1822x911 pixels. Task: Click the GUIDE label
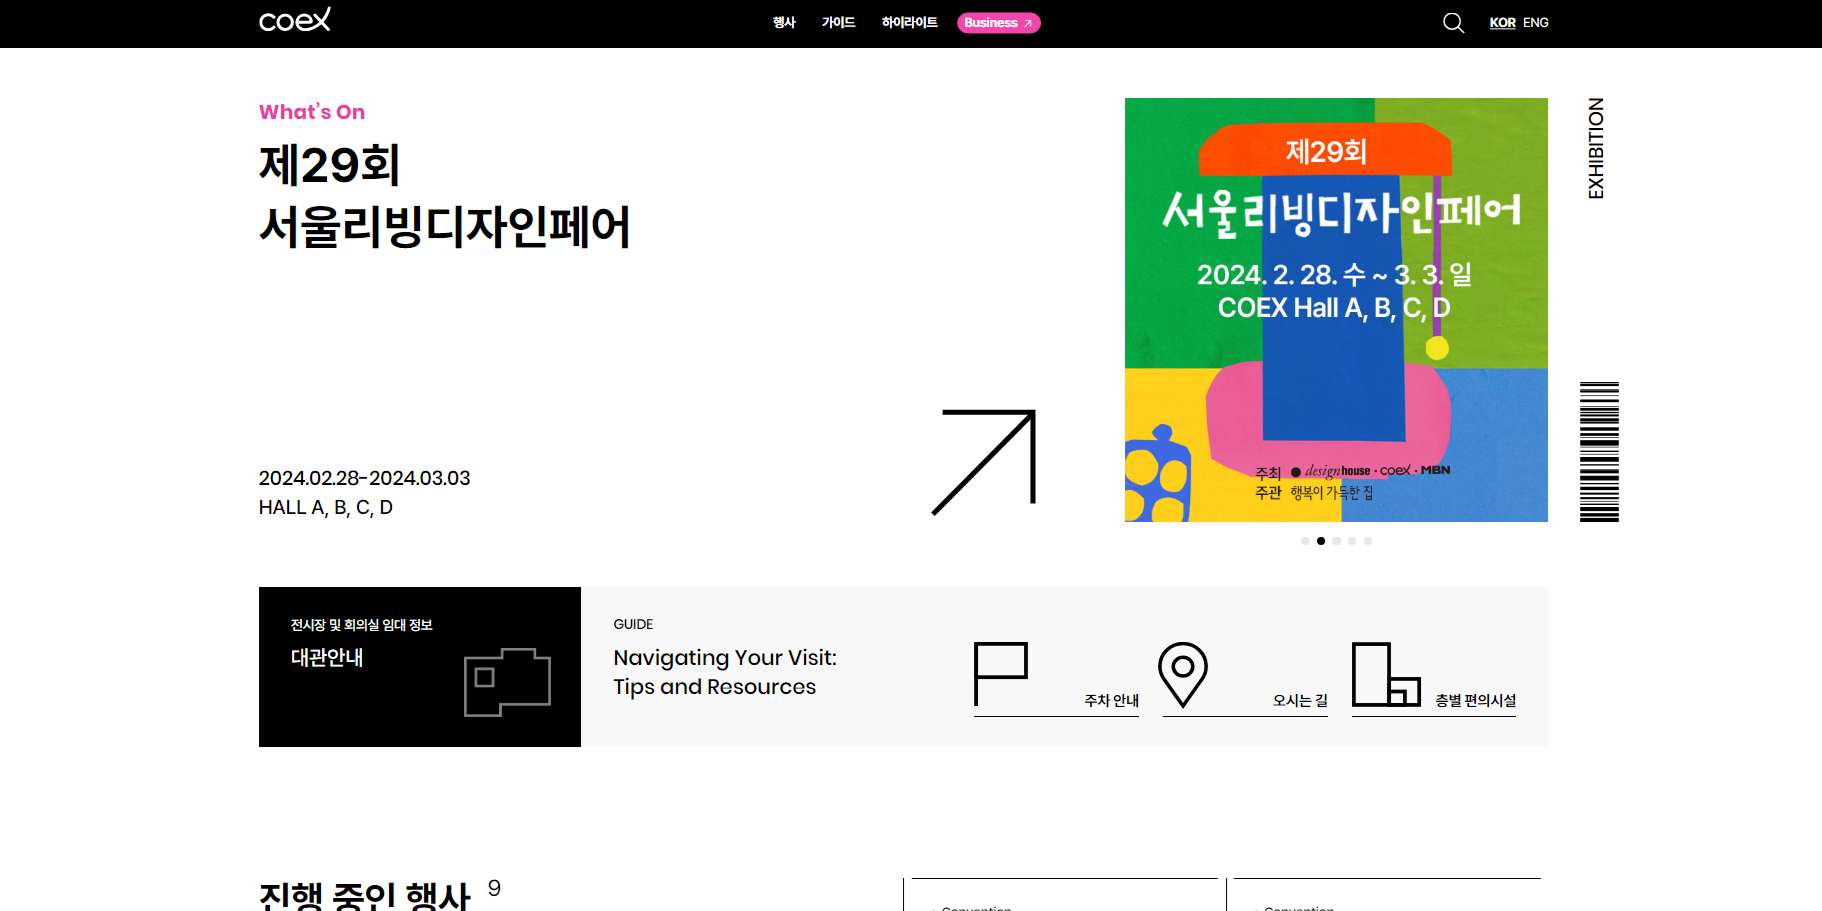[x=633, y=624]
